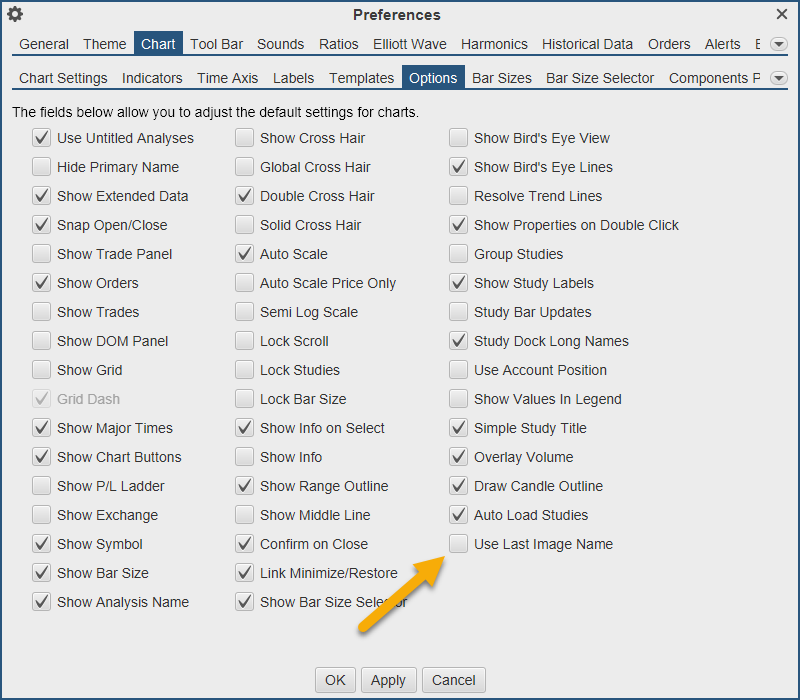Click the OK button
The width and height of the screenshot is (800, 700).
[335, 680]
